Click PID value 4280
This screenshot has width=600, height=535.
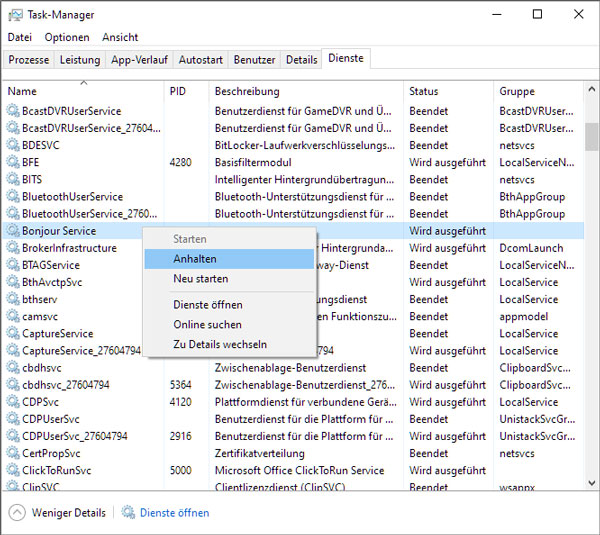[181, 162]
